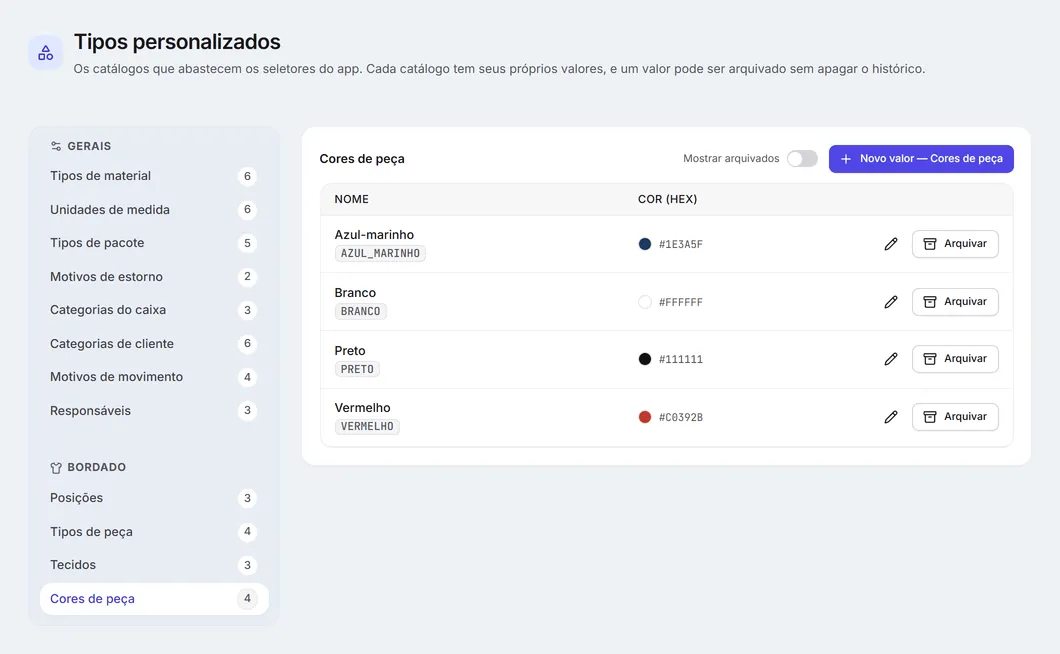Click the VERMELHO code tag
Screen dimensions: 1060x654
(367, 427)
